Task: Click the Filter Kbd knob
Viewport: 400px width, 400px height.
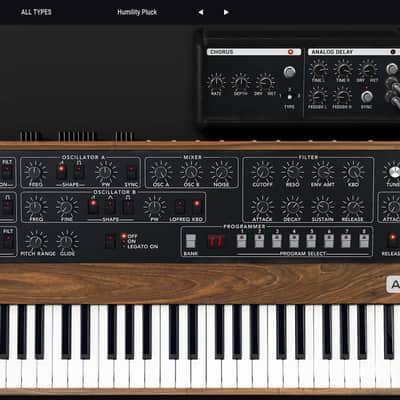Action: tap(353, 172)
